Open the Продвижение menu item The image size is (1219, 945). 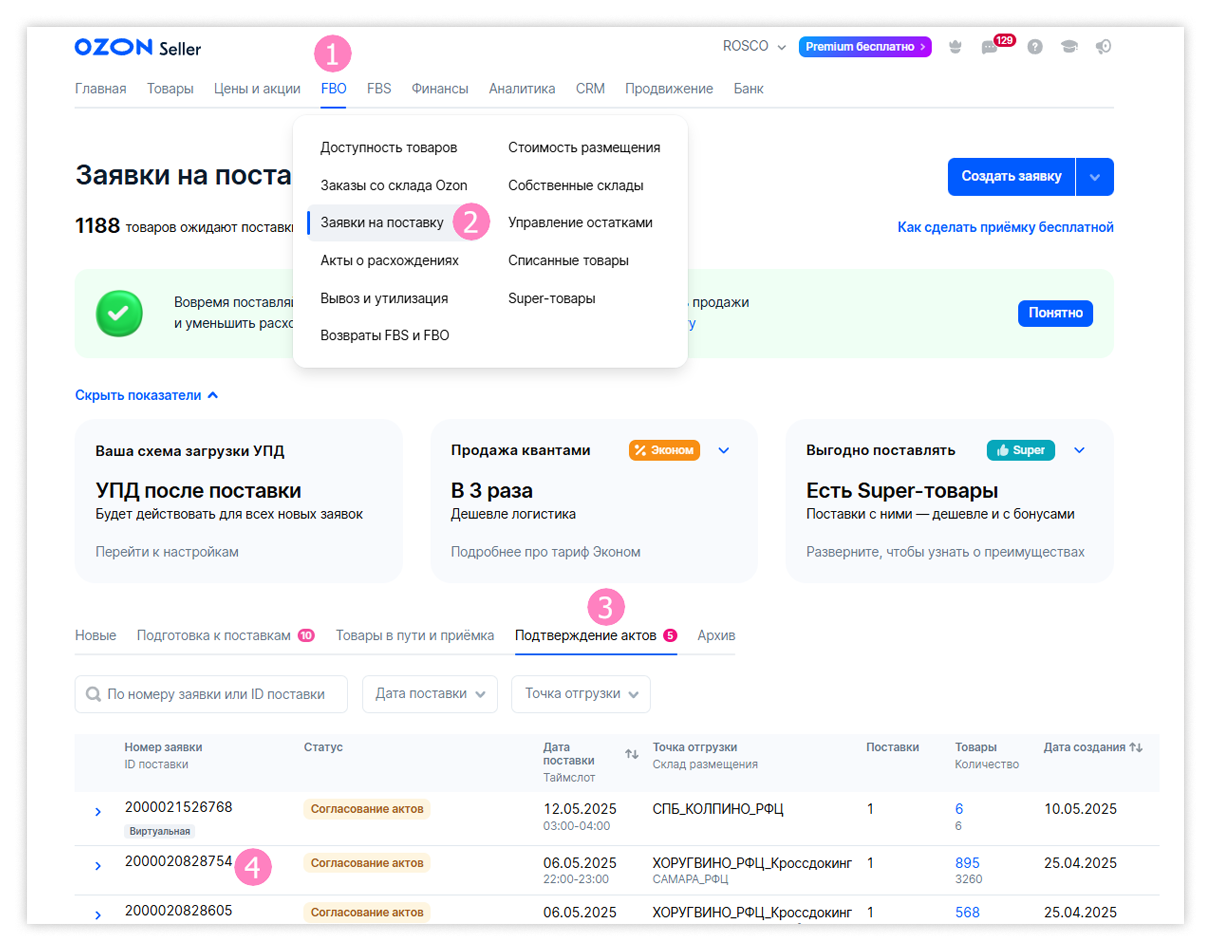click(x=669, y=88)
